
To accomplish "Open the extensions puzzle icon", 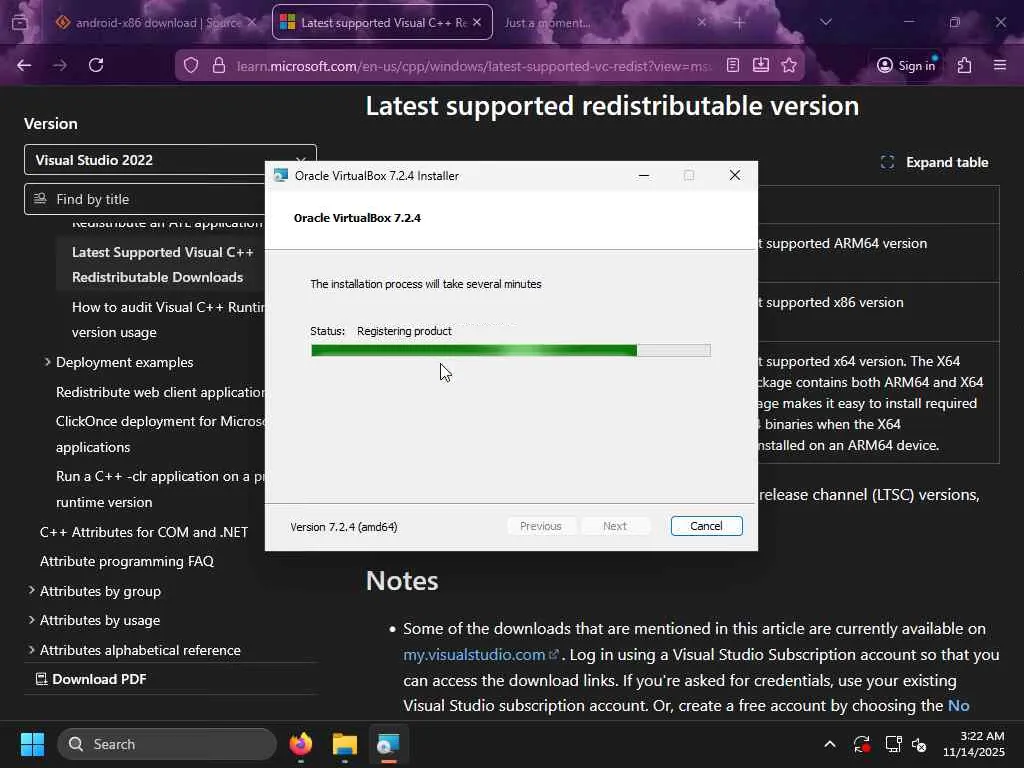I will 965,65.
